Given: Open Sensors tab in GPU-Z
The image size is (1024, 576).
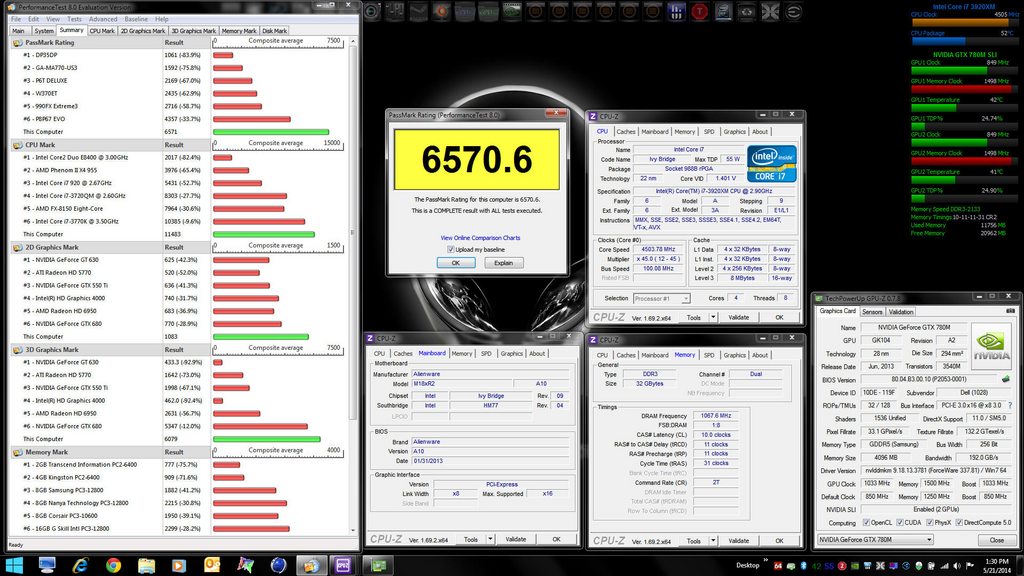Looking at the screenshot, I should pyautogui.click(x=872, y=312).
